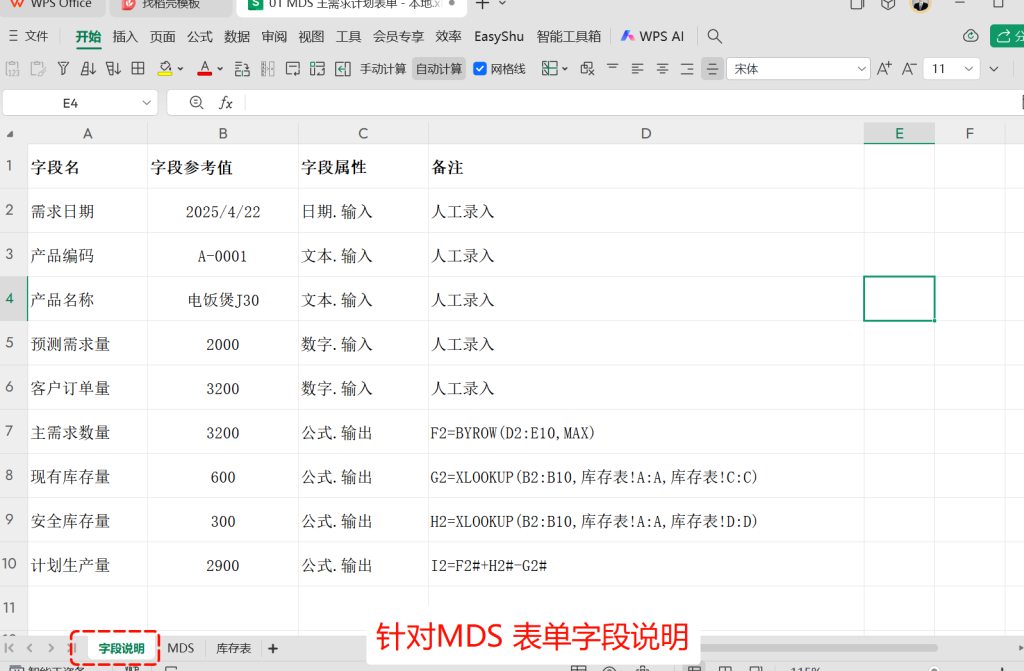The image size is (1024, 671).
Task: Toggle the 网格线 gridlines checkbox
Action: click(480, 69)
